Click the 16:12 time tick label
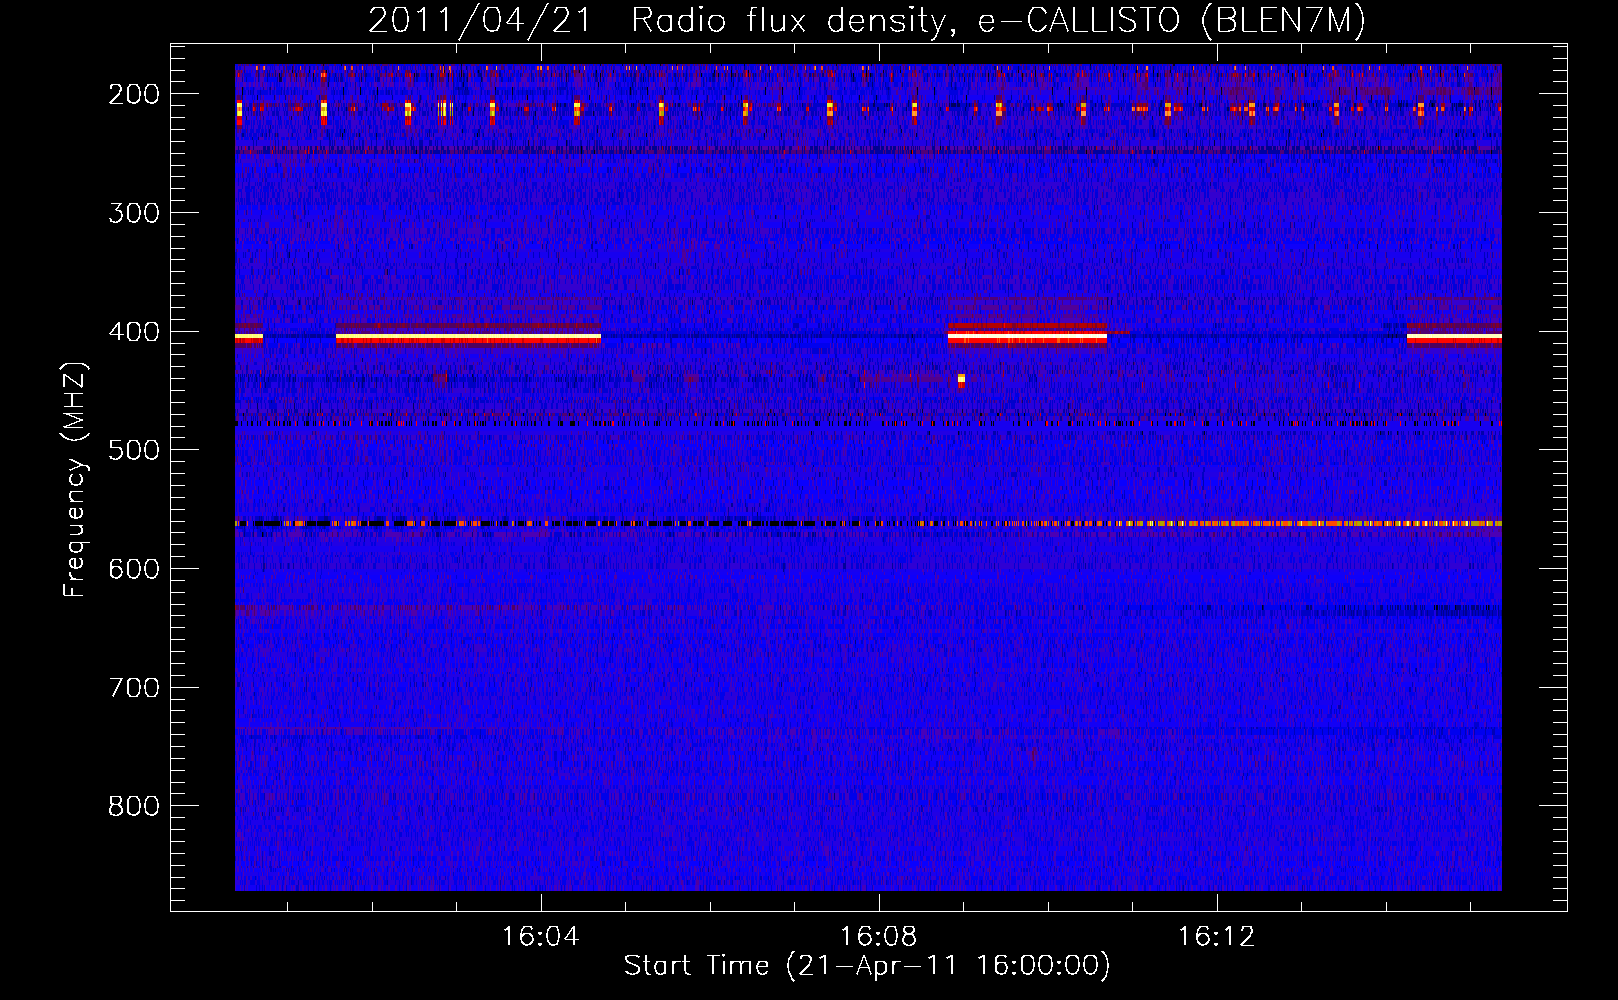This screenshot has width=1618, height=1000. 1217,937
